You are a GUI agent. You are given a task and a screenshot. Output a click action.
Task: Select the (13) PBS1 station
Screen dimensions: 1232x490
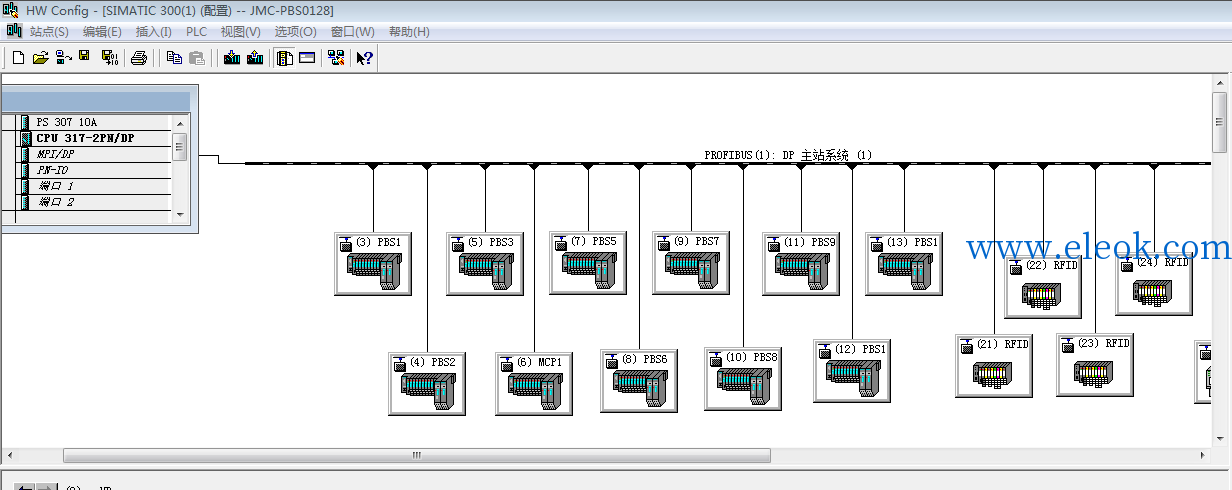coord(904,264)
